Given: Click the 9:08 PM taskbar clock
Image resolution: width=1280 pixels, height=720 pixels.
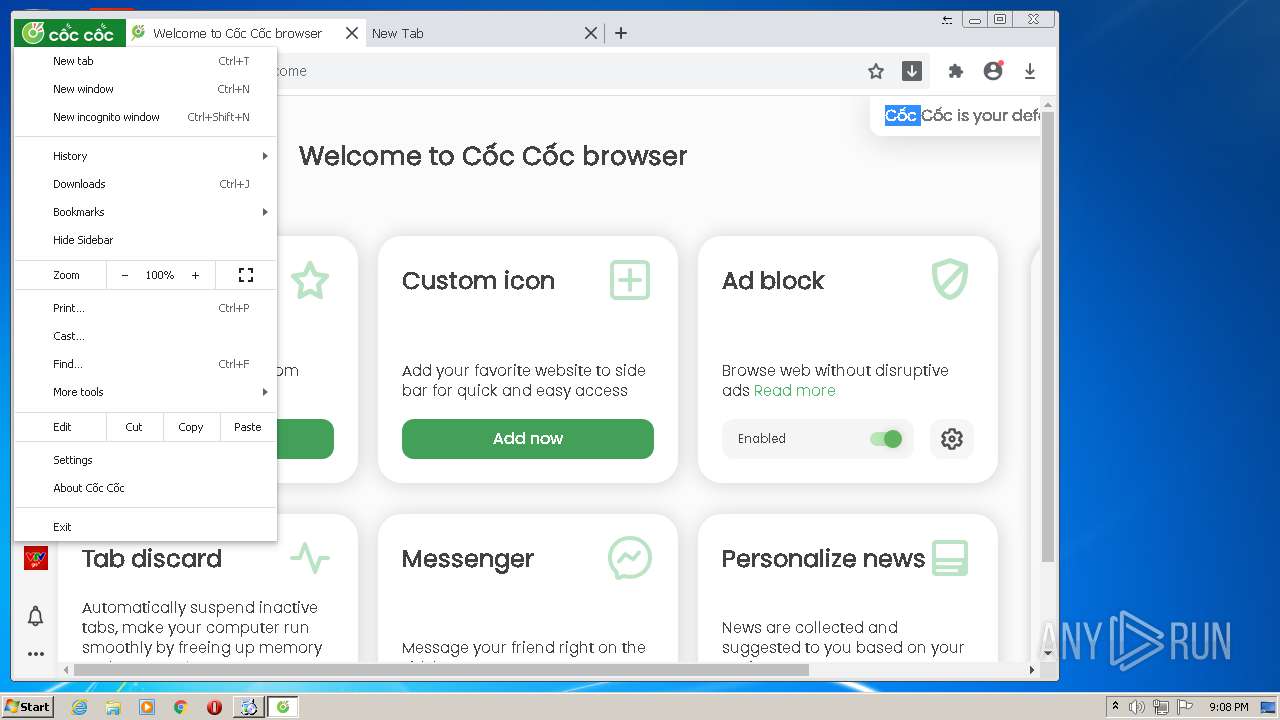Looking at the screenshot, I should tap(1228, 707).
